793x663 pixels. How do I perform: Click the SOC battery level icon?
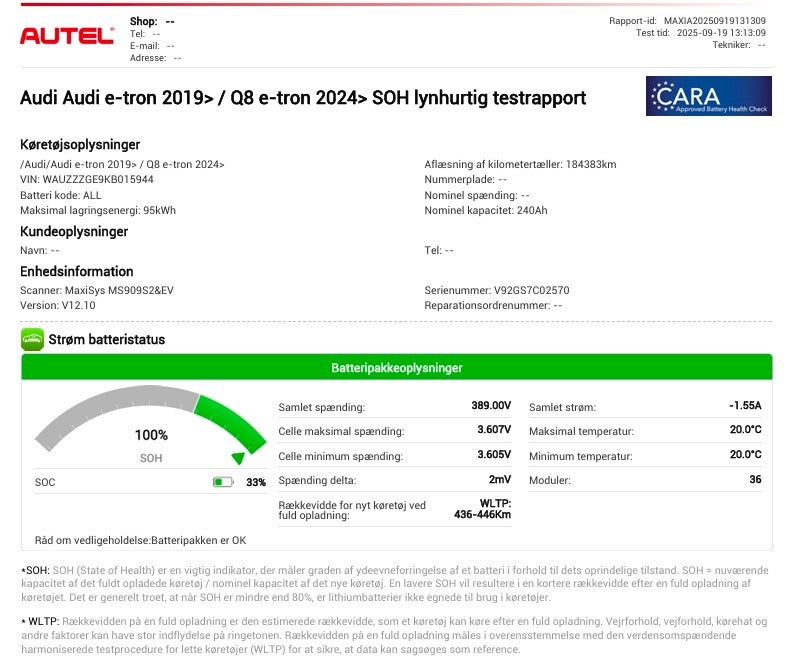tap(222, 482)
